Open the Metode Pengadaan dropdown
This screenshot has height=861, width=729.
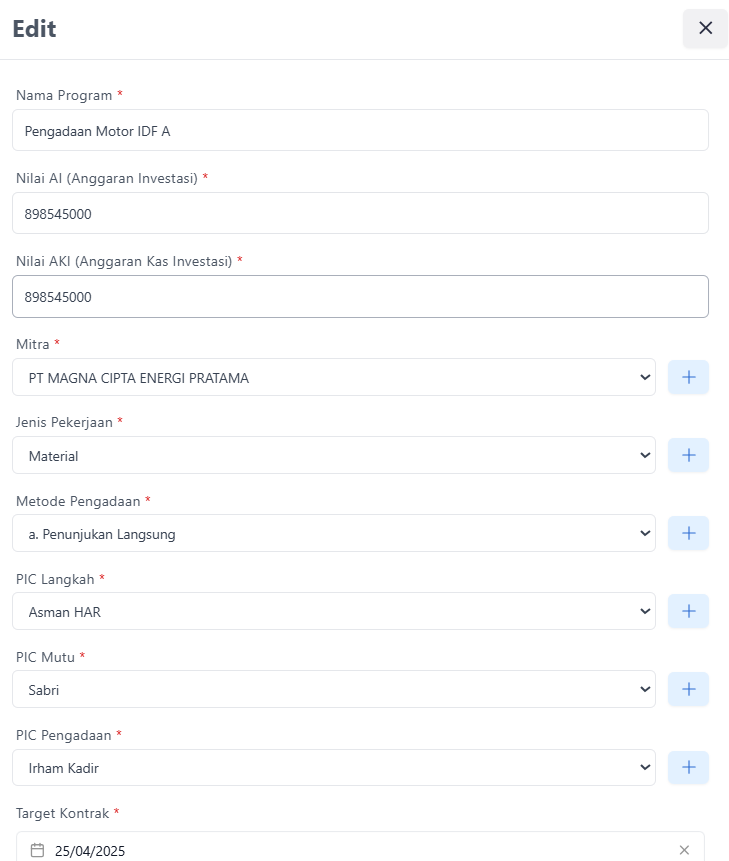334,533
